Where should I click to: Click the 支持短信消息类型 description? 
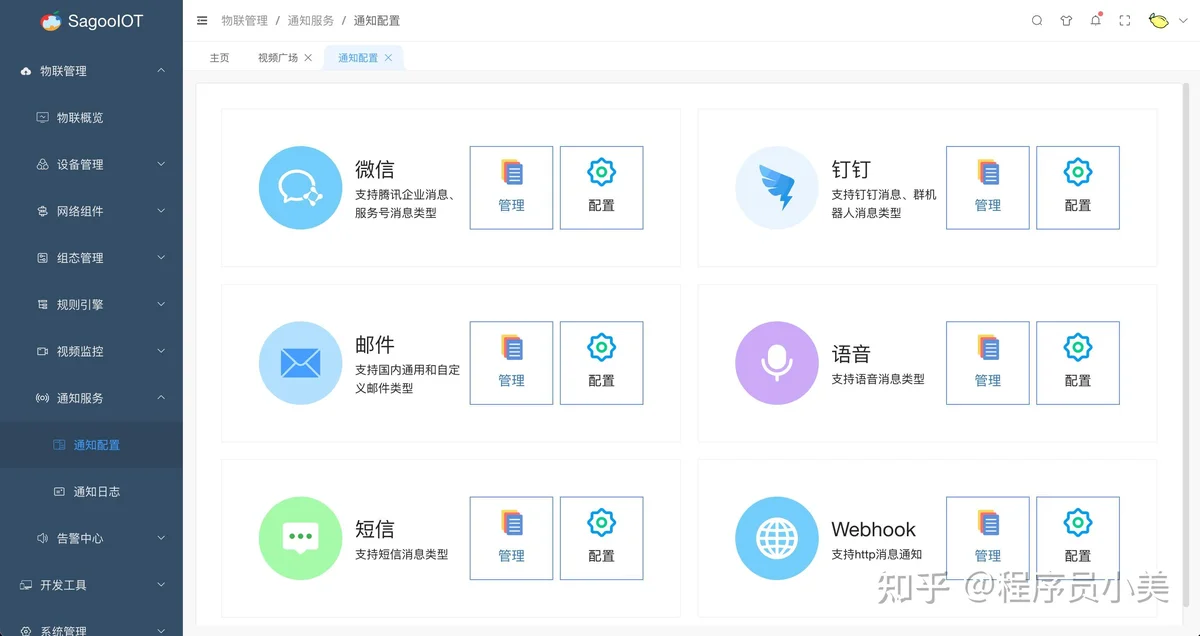pyautogui.click(x=402, y=554)
